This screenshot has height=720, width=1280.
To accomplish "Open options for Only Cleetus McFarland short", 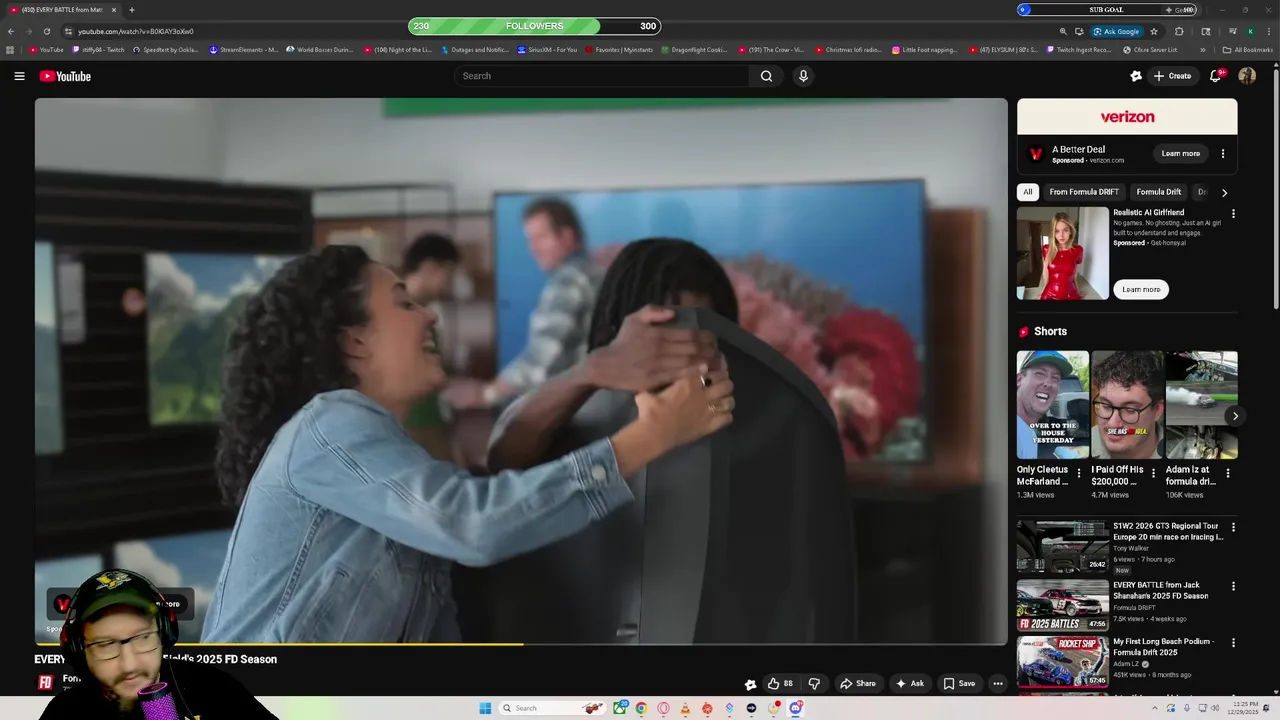I will 1078,473.
